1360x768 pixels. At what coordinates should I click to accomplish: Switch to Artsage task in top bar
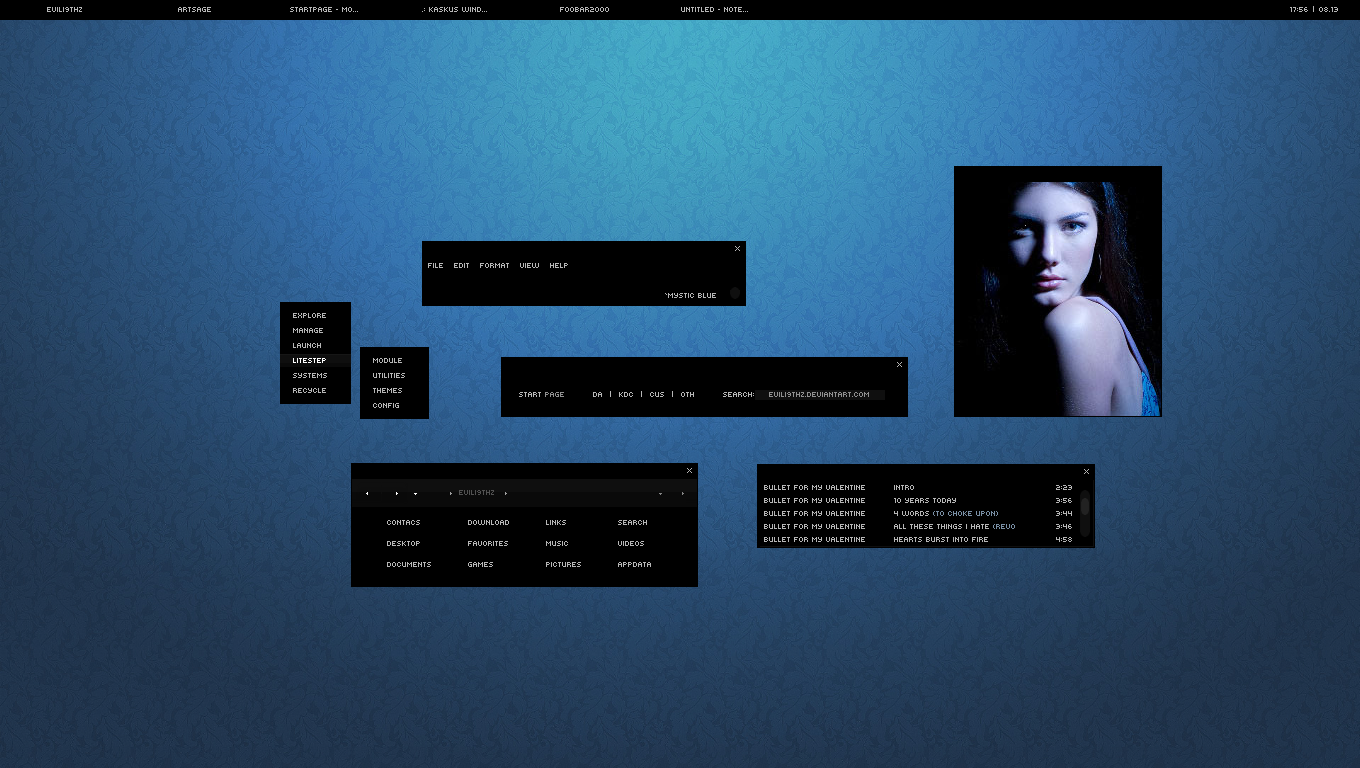coord(194,9)
